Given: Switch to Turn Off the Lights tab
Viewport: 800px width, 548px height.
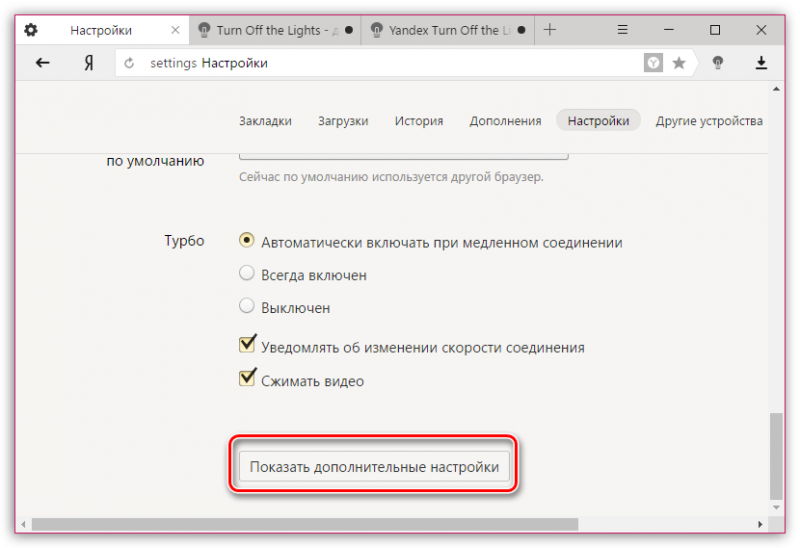Looking at the screenshot, I should 275,30.
